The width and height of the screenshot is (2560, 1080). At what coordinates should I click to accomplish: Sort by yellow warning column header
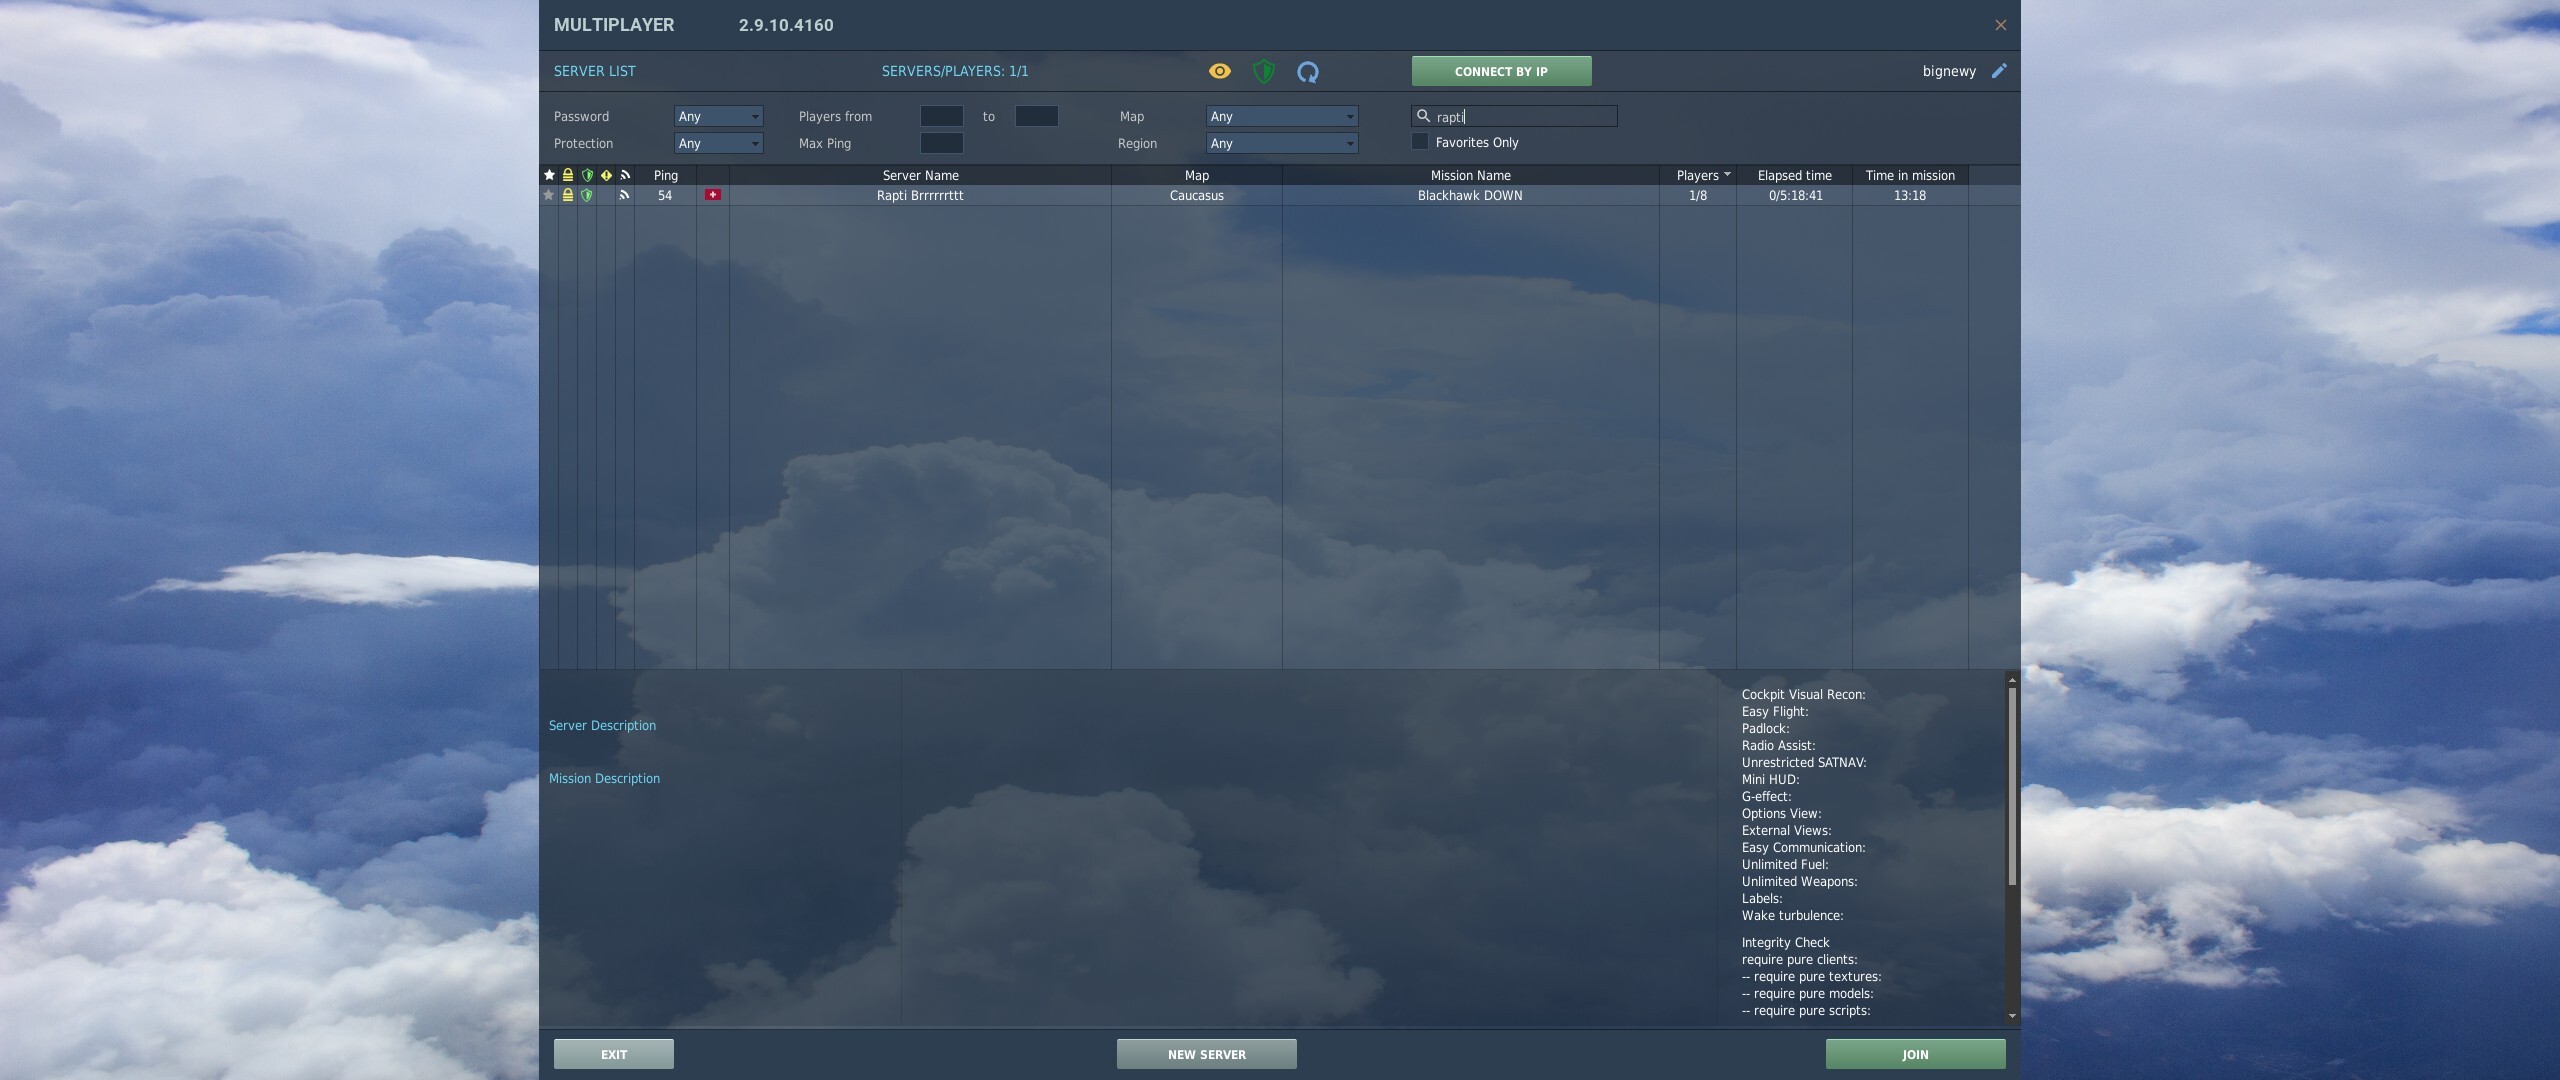(606, 175)
